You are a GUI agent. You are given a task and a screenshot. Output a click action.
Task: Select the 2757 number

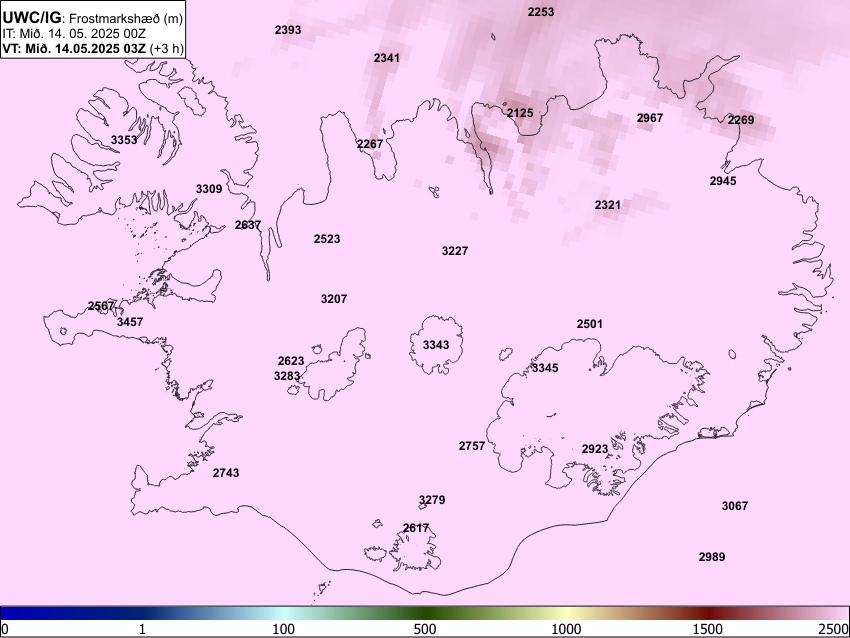point(472,446)
